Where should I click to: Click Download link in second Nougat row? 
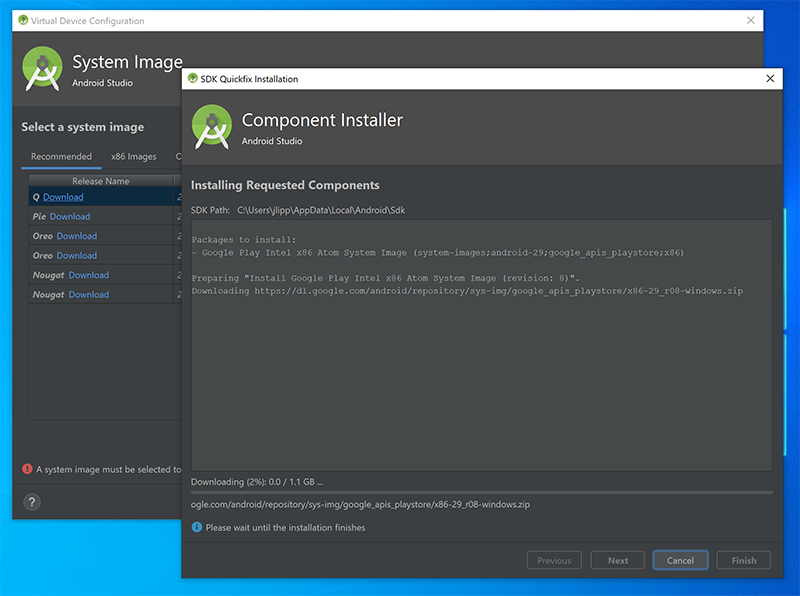pos(89,294)
